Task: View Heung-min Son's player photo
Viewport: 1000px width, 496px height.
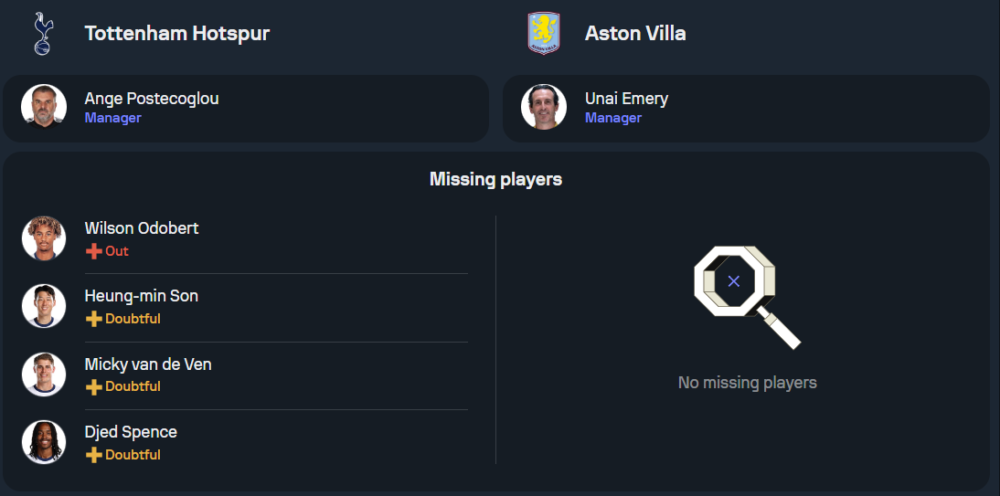Action: [44, 306]
